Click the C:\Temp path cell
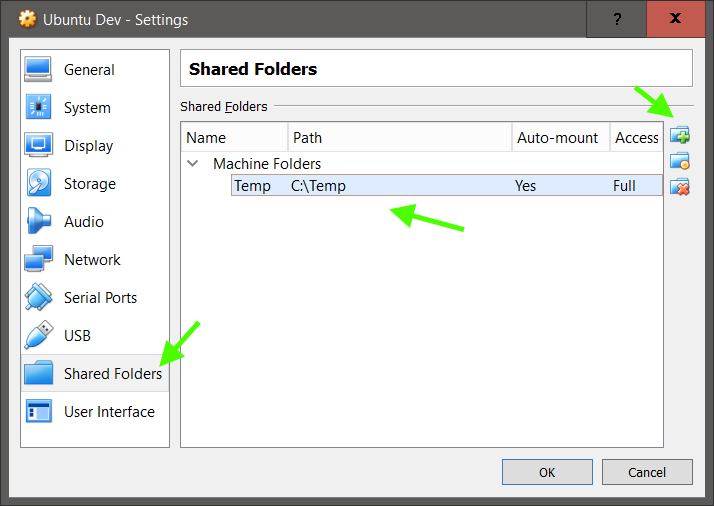 click(318, 186)
